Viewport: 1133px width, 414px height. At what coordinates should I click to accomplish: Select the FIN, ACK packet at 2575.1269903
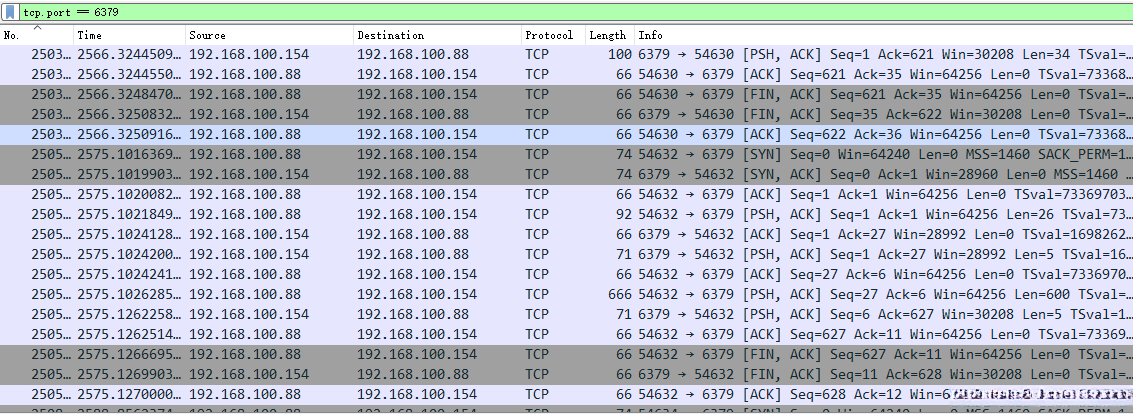pyautogui.click(x=566, y=374)
